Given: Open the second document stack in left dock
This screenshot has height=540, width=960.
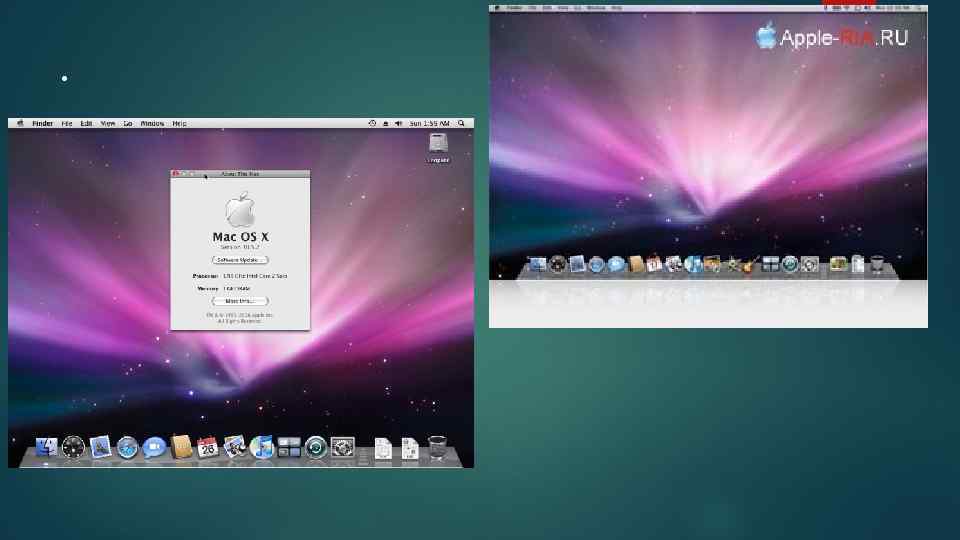Looking at the screenshot, I should coord(410,448).
